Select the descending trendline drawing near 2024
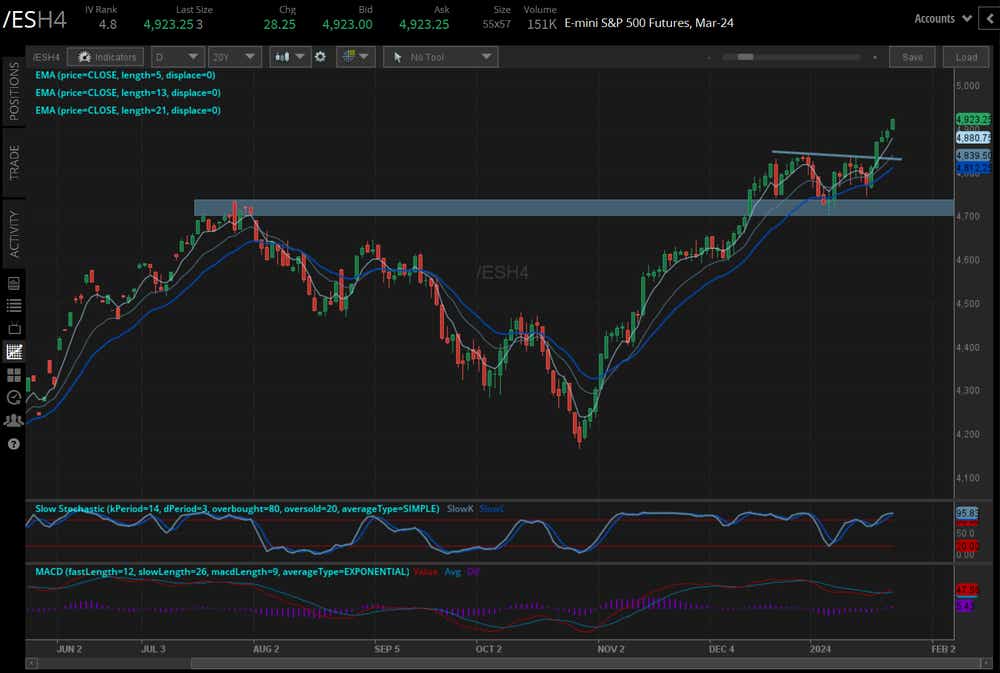 click(x=836, y=155)
